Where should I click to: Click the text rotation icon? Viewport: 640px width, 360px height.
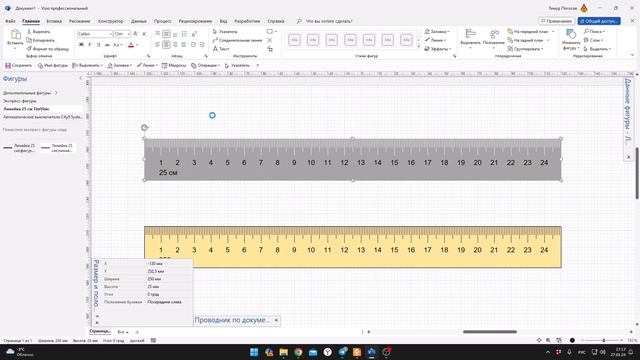194,34
